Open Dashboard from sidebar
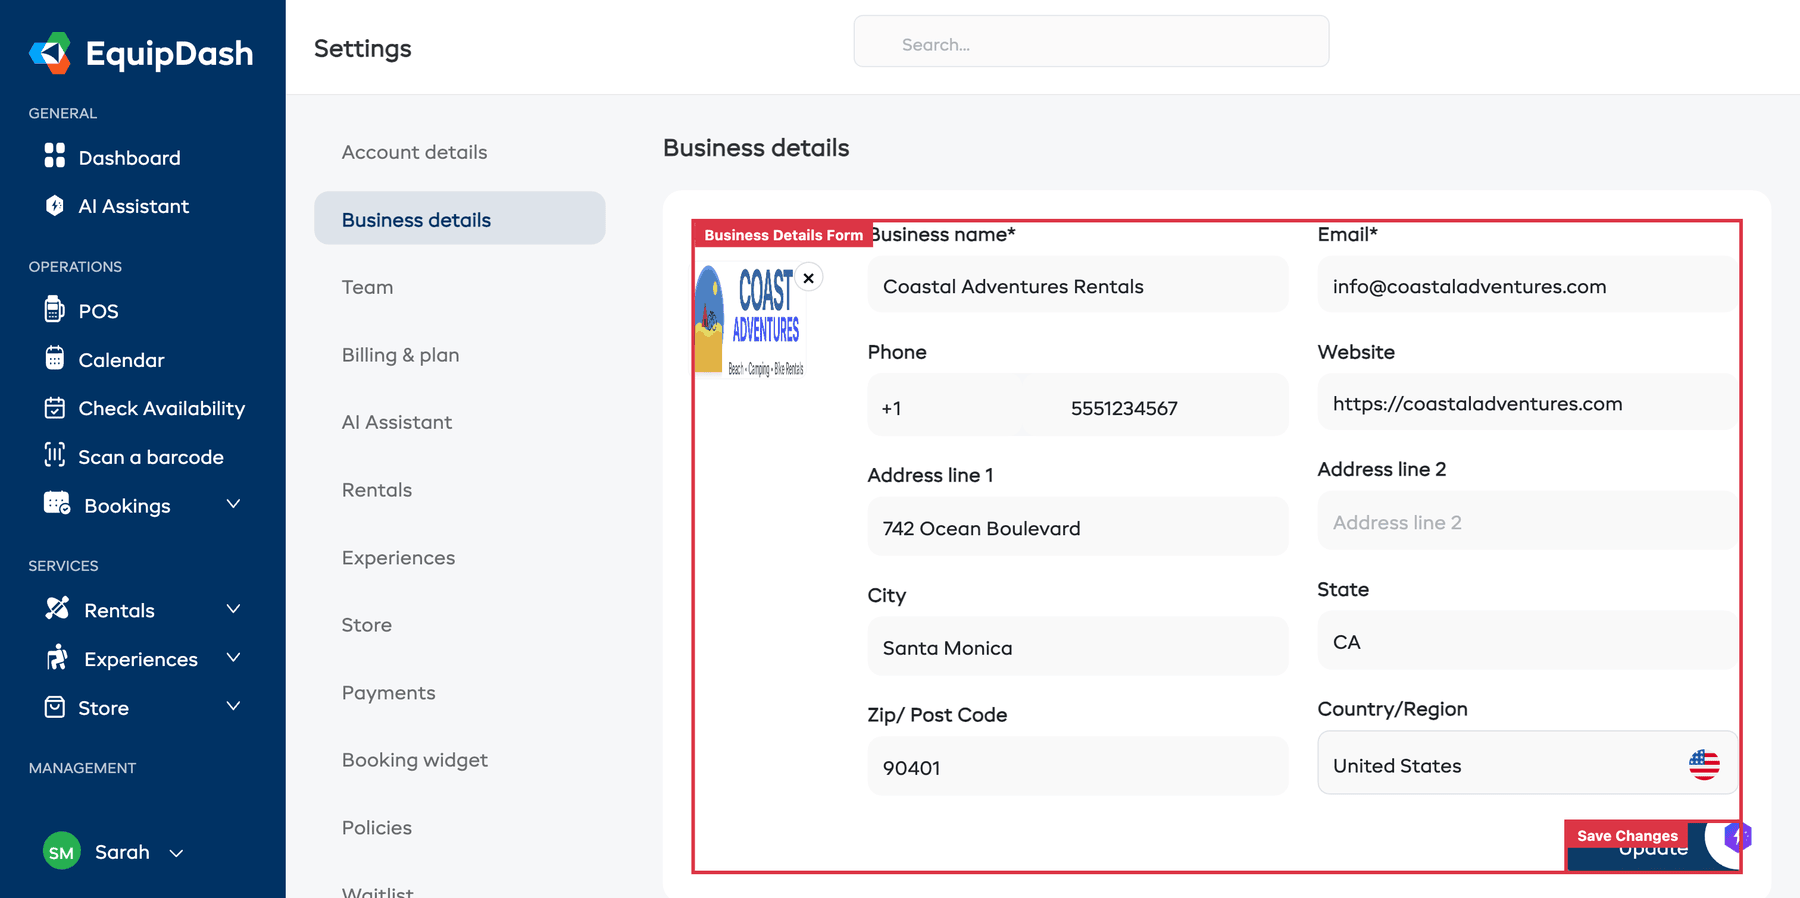 [112, 157]
